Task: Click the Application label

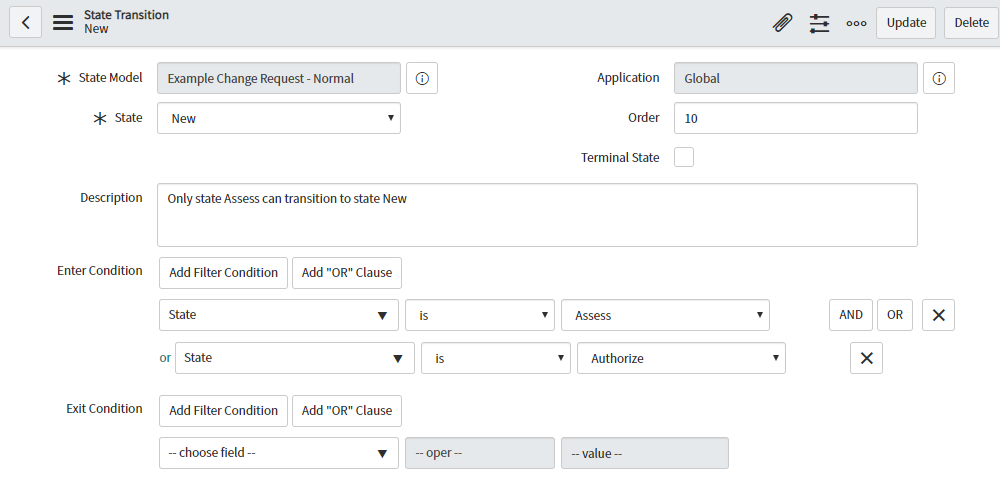Action: (x=628, y=78)
